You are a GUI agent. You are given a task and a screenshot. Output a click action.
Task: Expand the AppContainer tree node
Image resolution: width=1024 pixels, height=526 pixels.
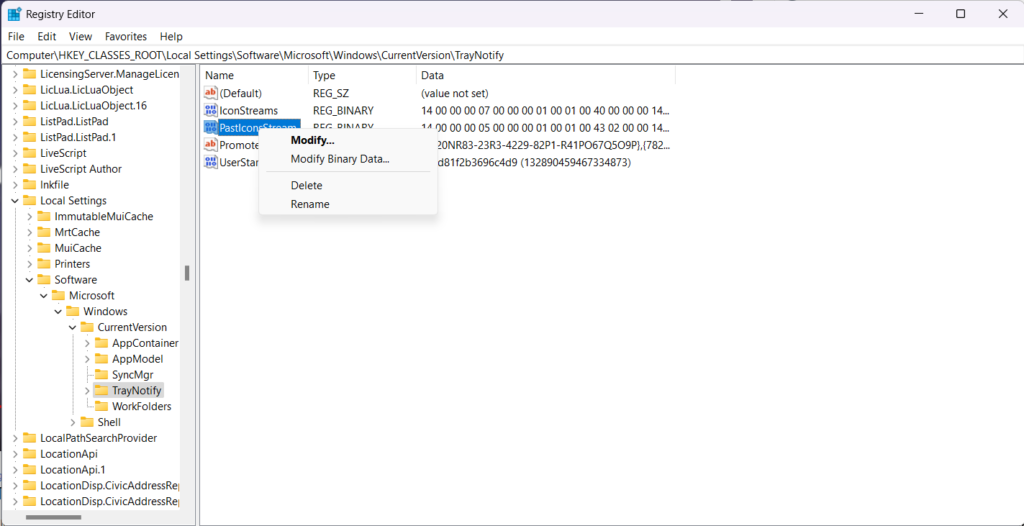pos(87,343)
